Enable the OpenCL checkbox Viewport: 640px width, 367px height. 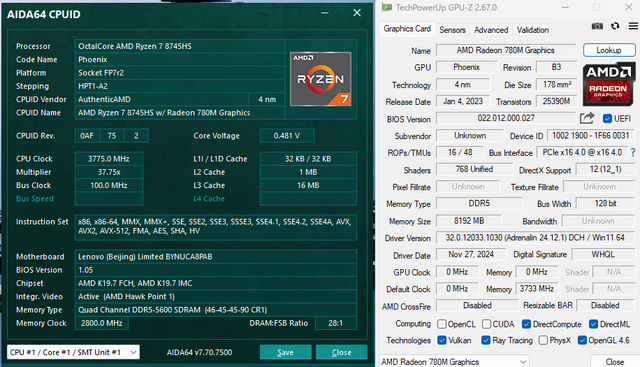(x=442, y=324)
